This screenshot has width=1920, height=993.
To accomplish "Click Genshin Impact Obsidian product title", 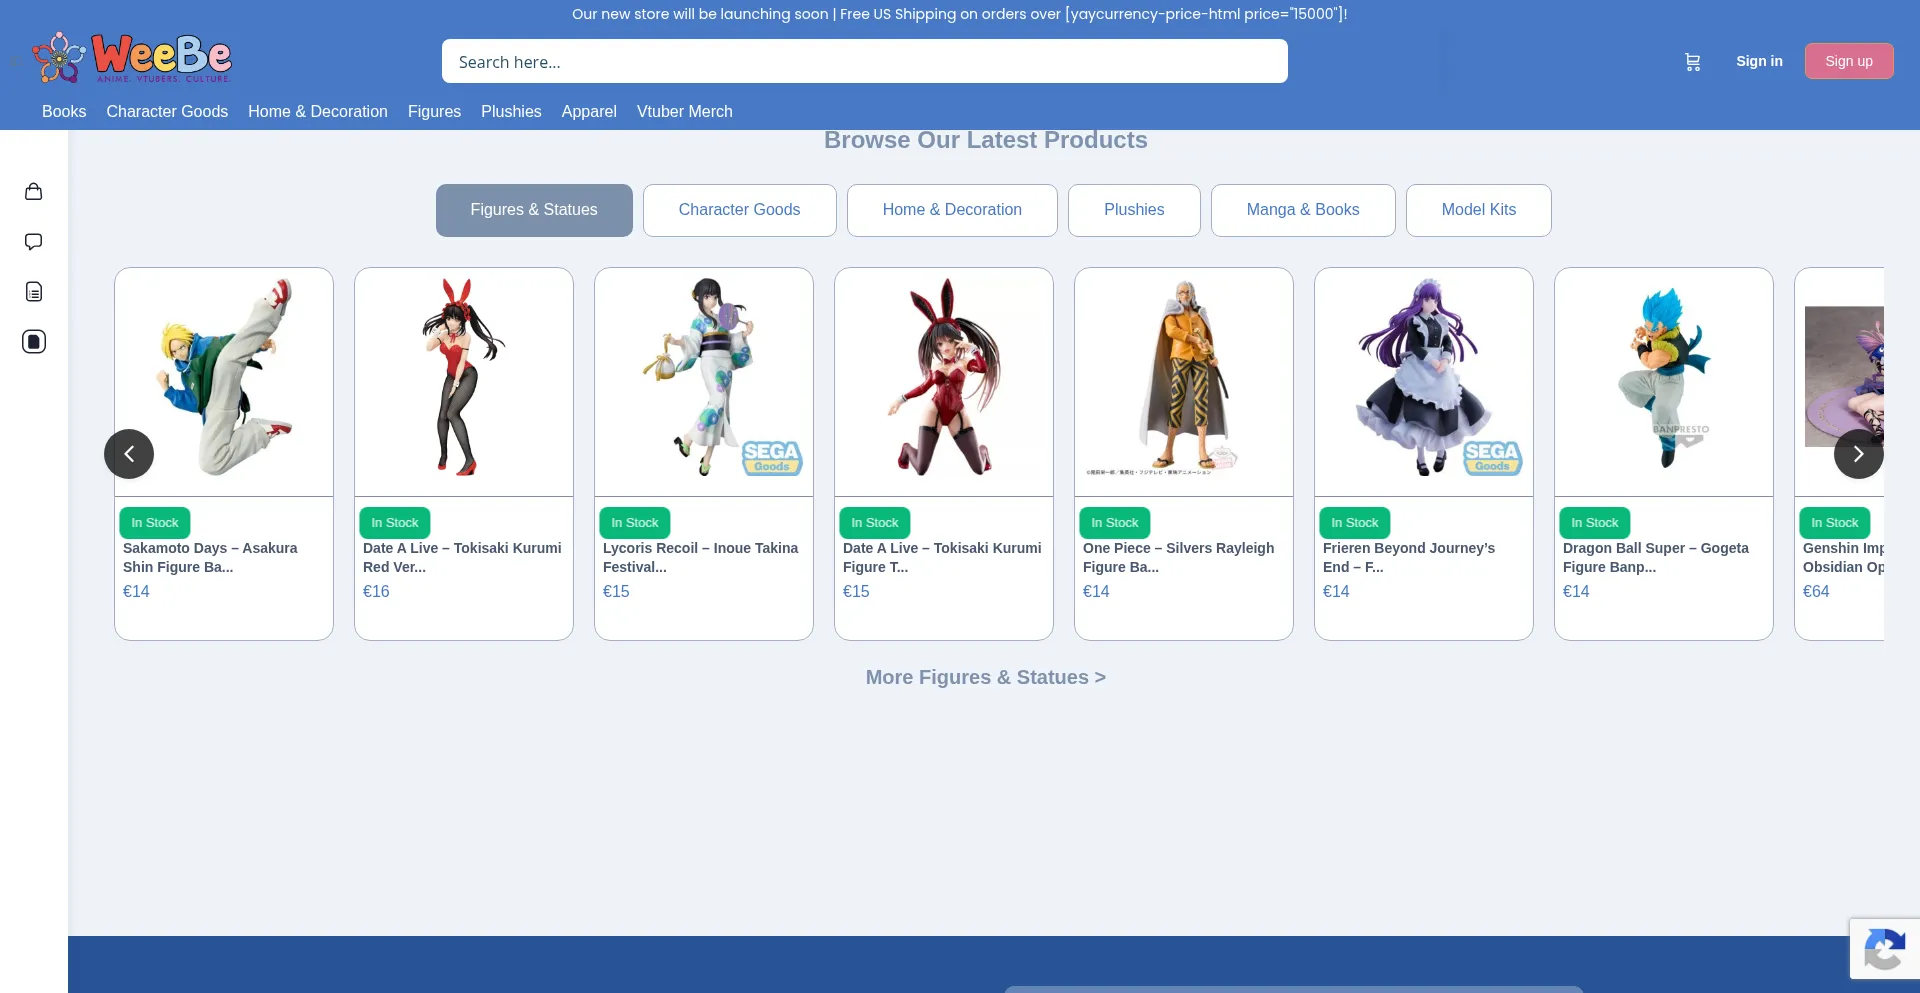I will 1843,557.
